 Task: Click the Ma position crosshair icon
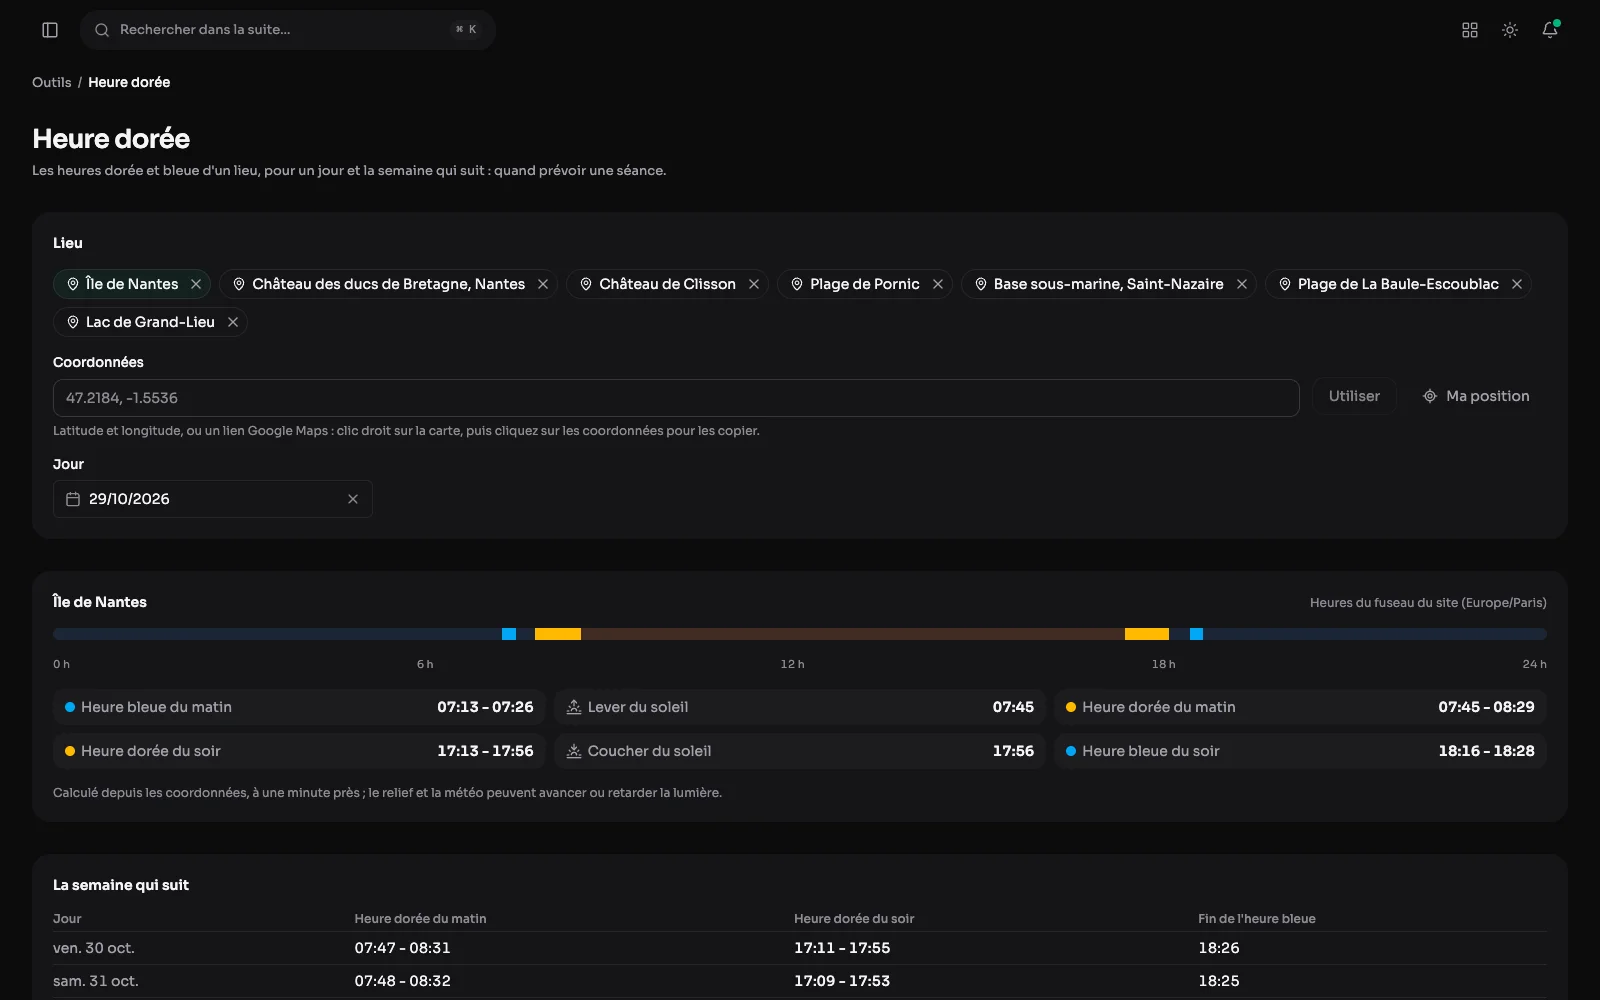(1430, 396)
